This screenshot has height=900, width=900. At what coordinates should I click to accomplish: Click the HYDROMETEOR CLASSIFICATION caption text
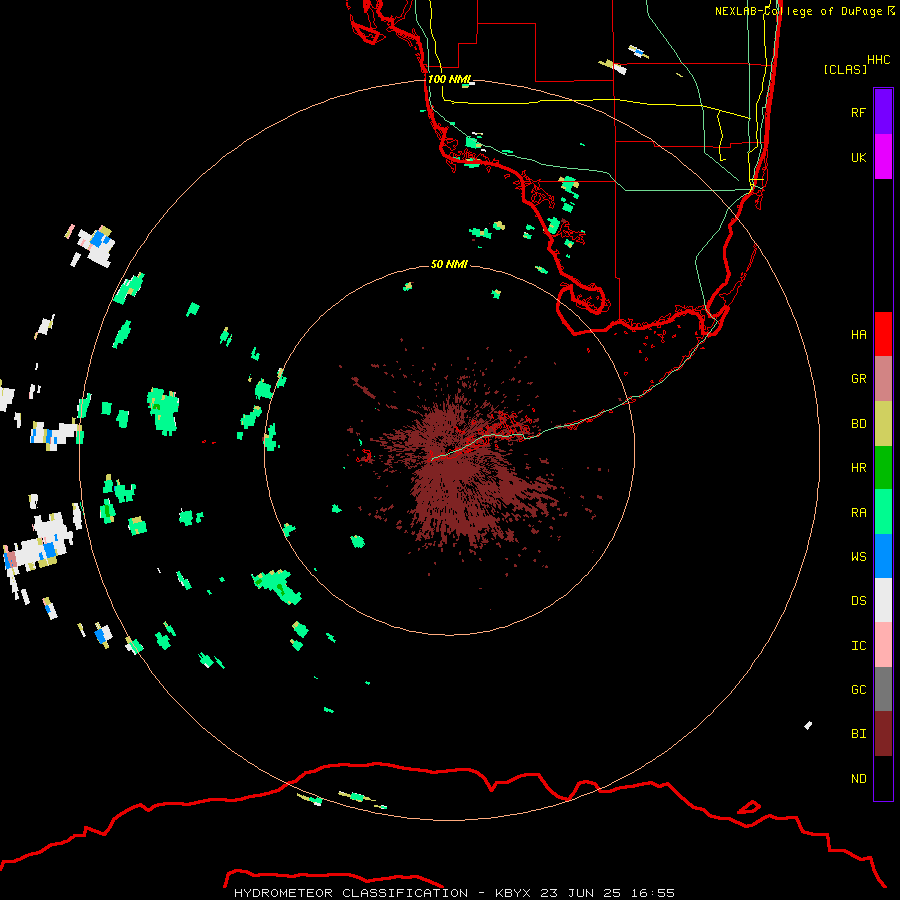coord(351,893)
